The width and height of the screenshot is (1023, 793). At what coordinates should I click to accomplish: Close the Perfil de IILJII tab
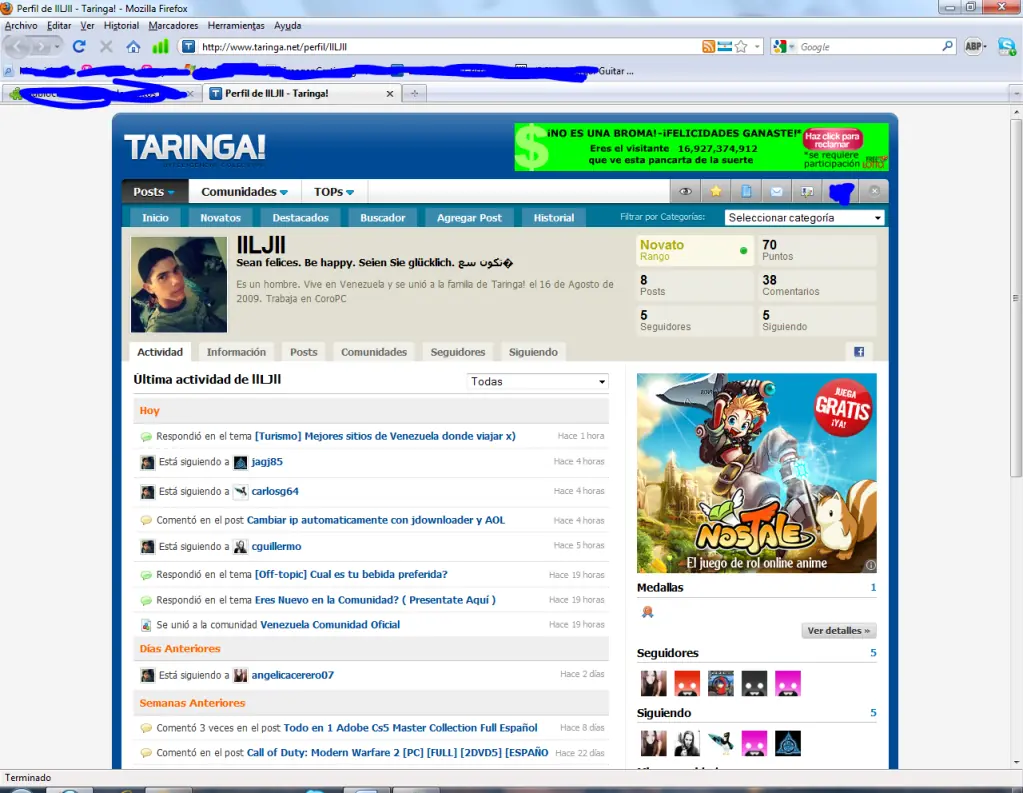click(x=389, y=93)
